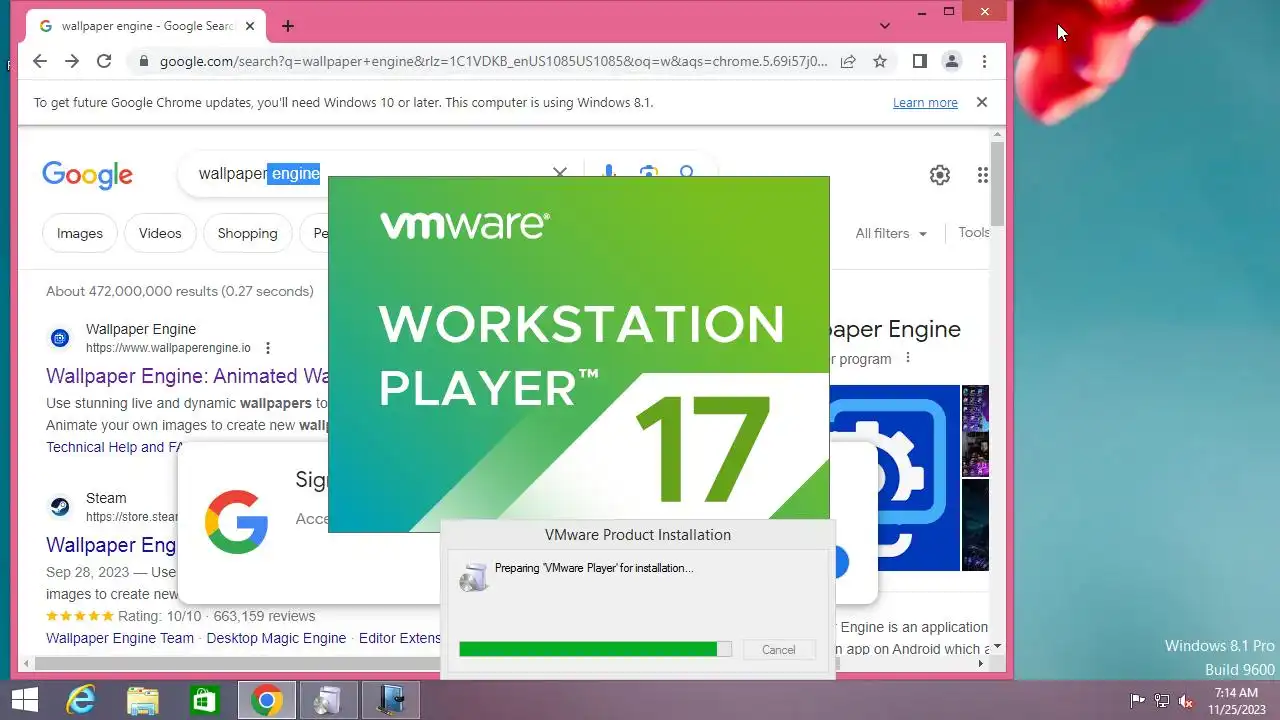Click the lock icon in address bar
Viewport: 1280px width, 720px height.
(x=143, y=61)
